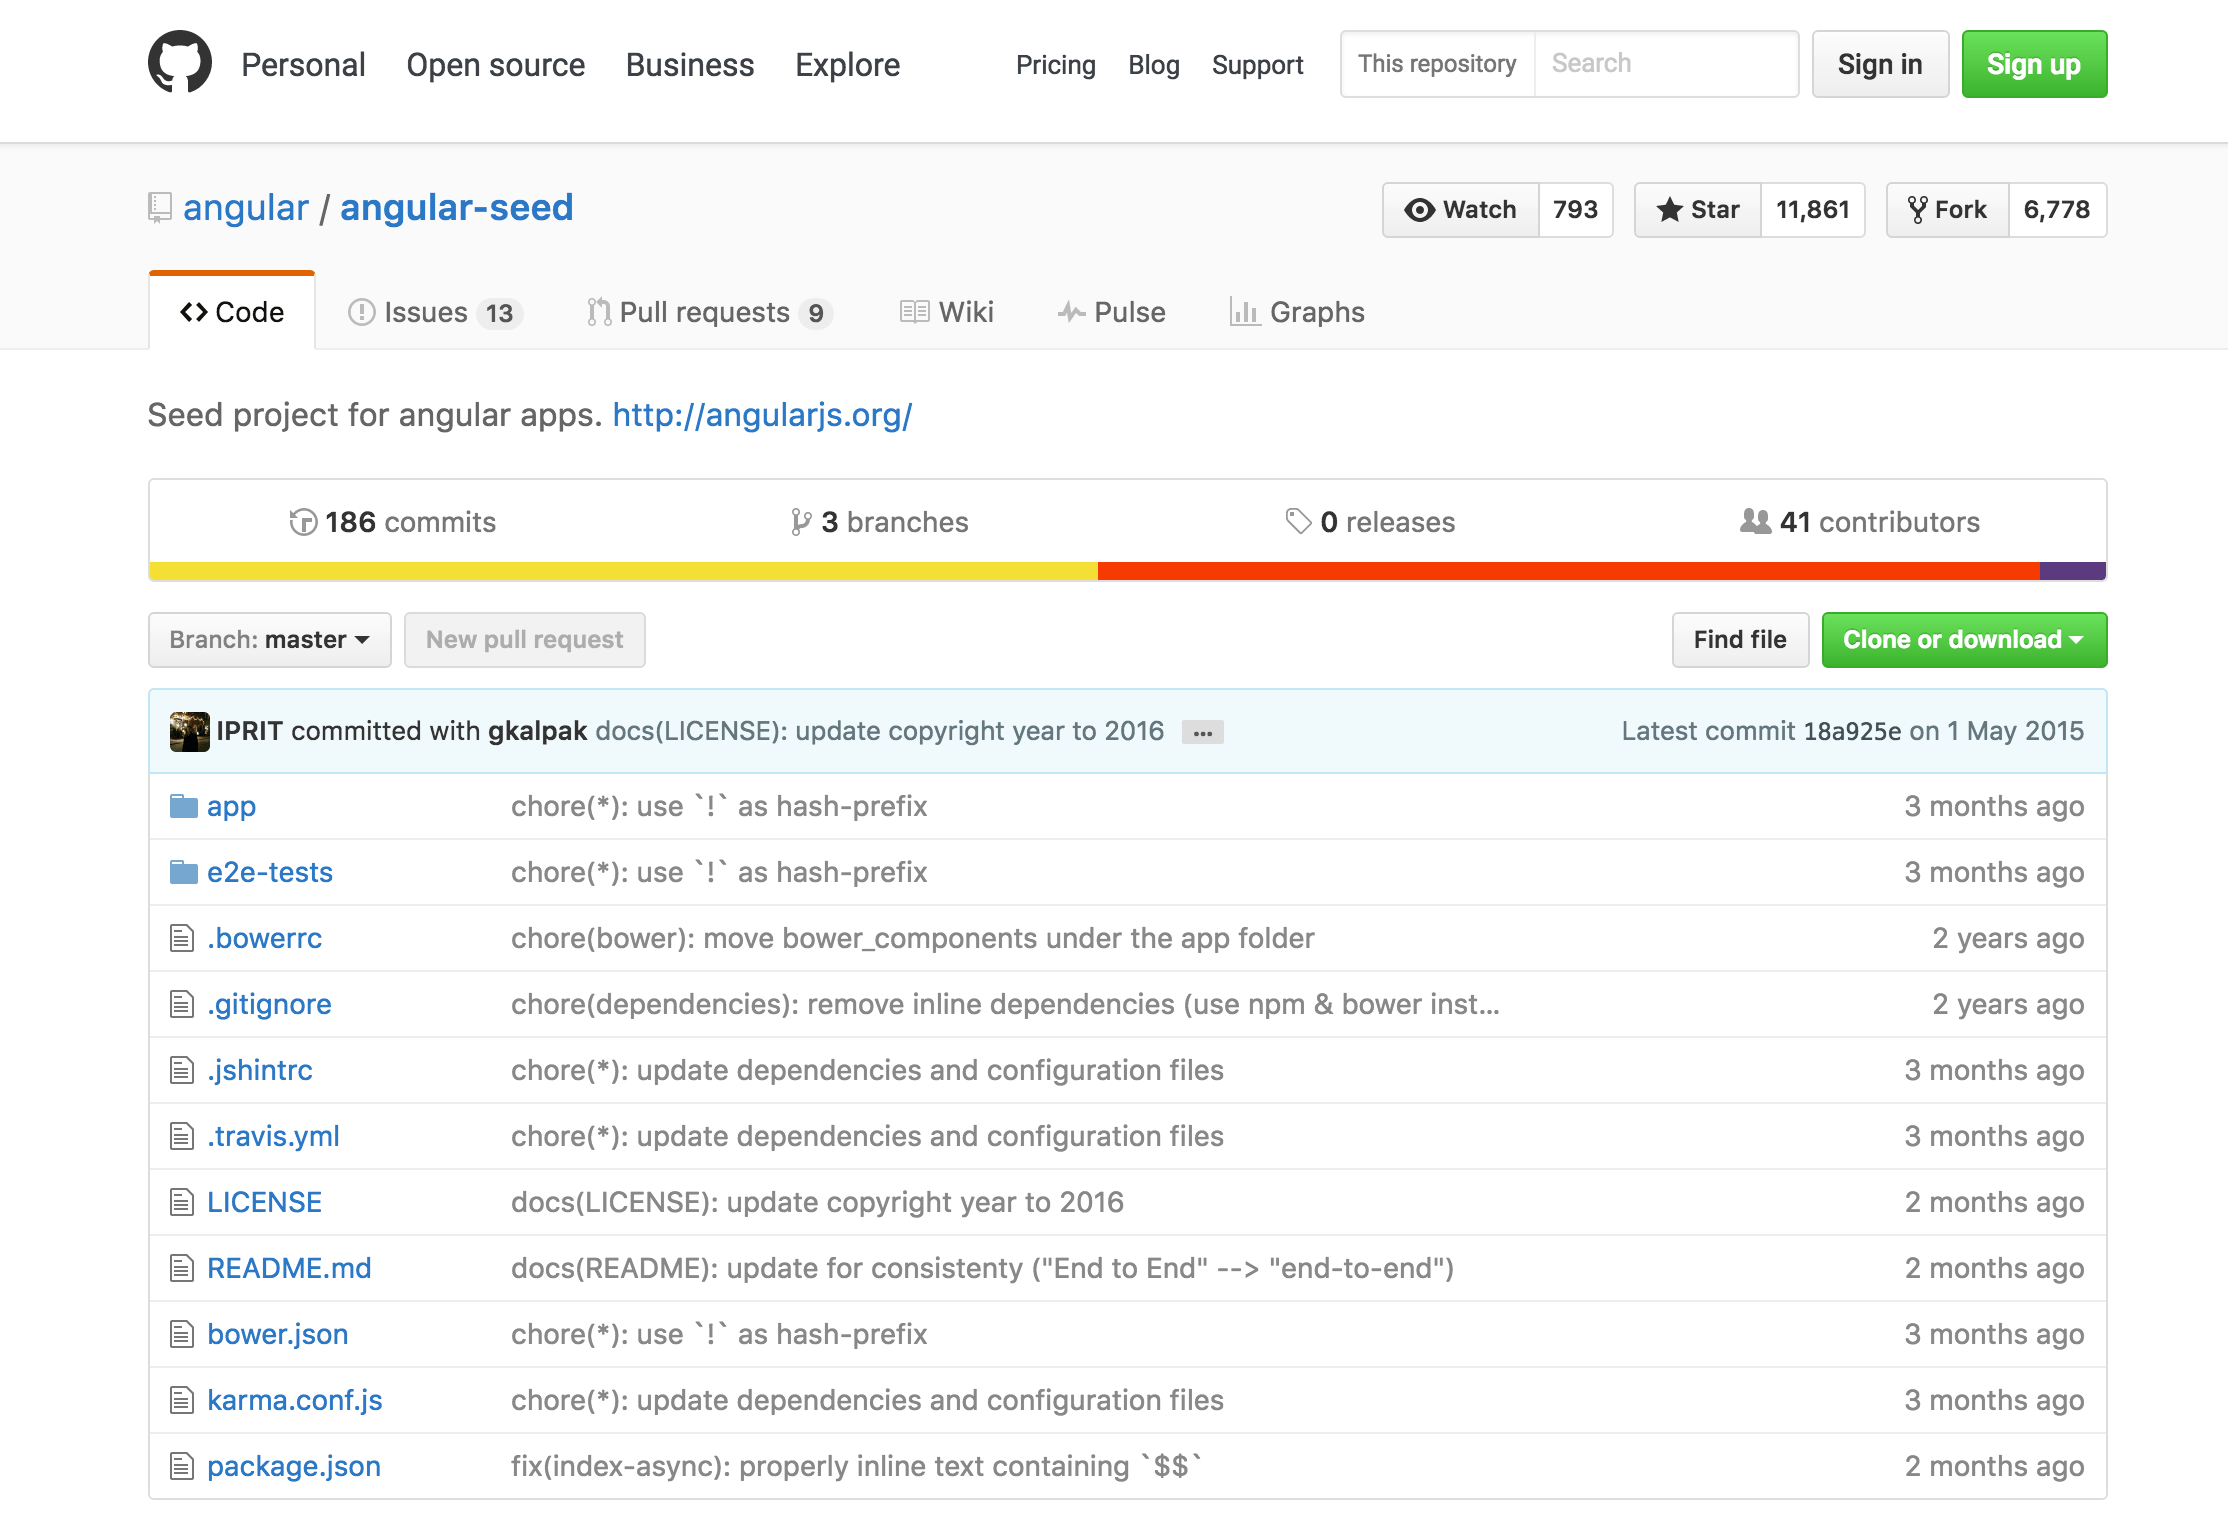Go to the Support page
Image resolution: width=2228 pixels, height=1520 pixels.
pos(1258,65)
